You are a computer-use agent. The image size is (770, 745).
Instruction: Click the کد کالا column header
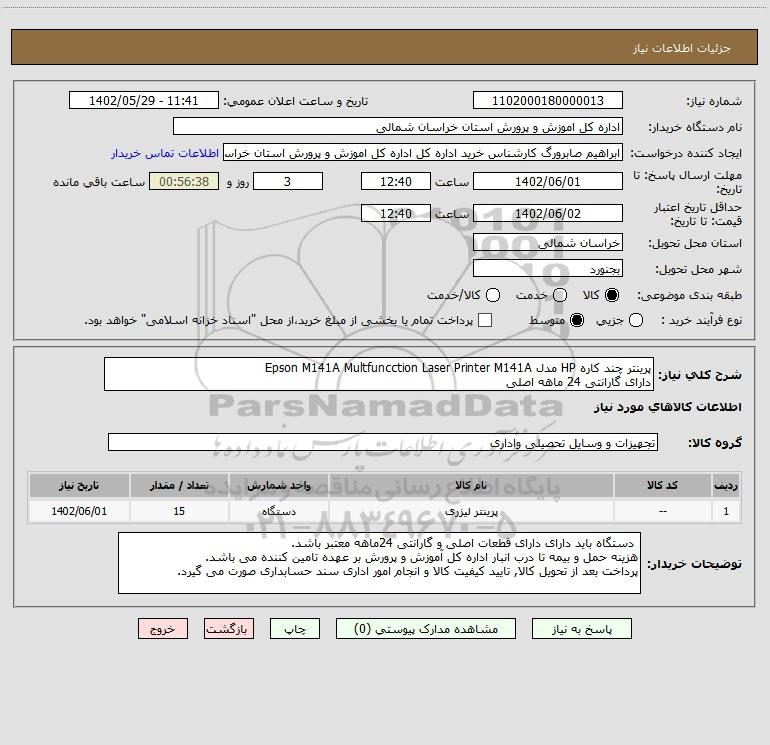point(662,485)
